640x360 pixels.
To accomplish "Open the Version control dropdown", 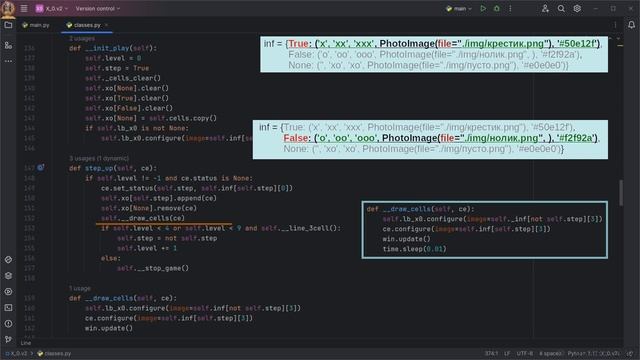I will coord(98,9).
